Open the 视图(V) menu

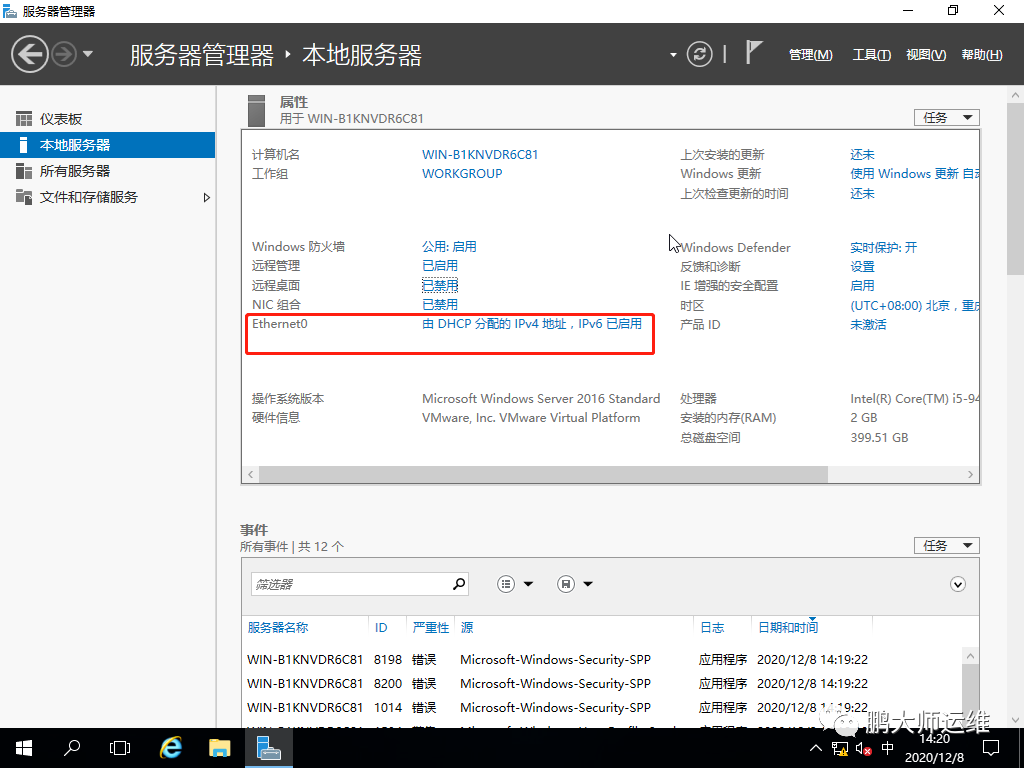point(926,55)
